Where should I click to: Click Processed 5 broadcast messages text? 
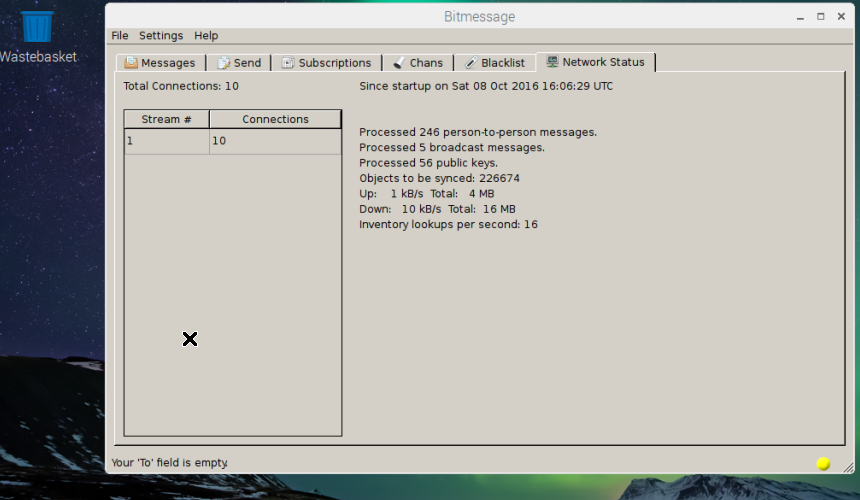click(x=452, y=147)
